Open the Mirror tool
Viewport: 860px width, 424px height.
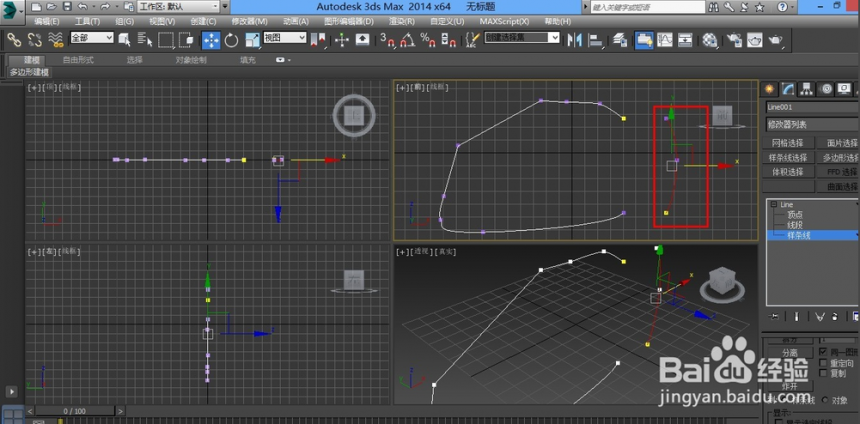pyautogui.click(x=574, y=40)
